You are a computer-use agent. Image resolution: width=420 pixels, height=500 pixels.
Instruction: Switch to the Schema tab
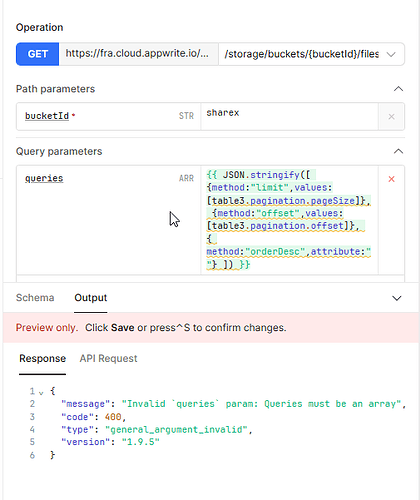[35, 298]
